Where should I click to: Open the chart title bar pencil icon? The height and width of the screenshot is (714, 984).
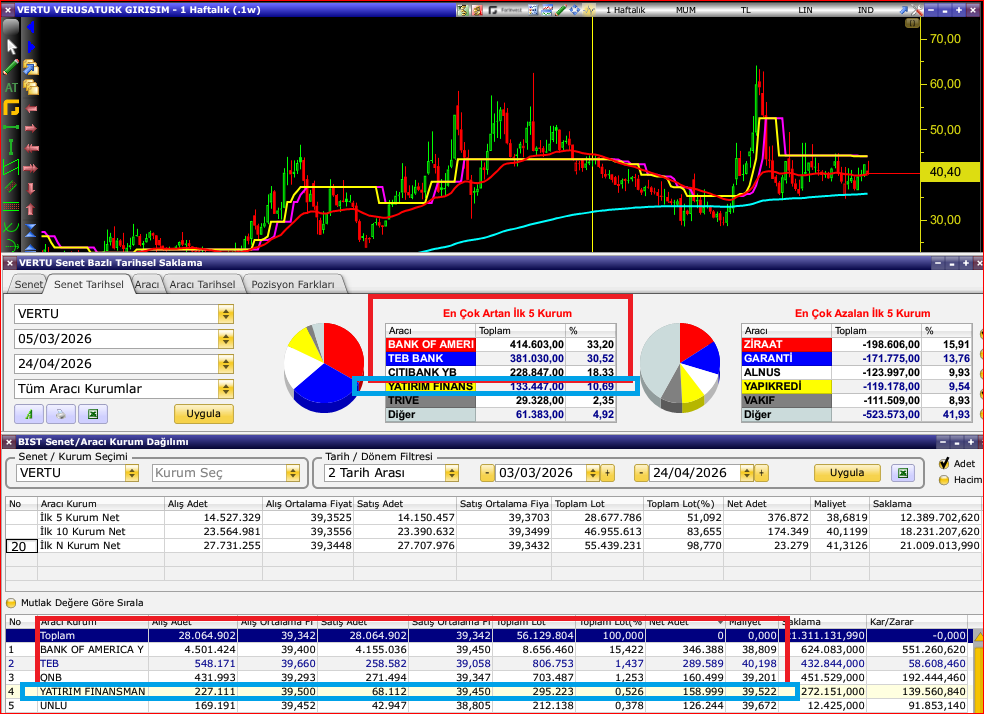tap(561, 10)
